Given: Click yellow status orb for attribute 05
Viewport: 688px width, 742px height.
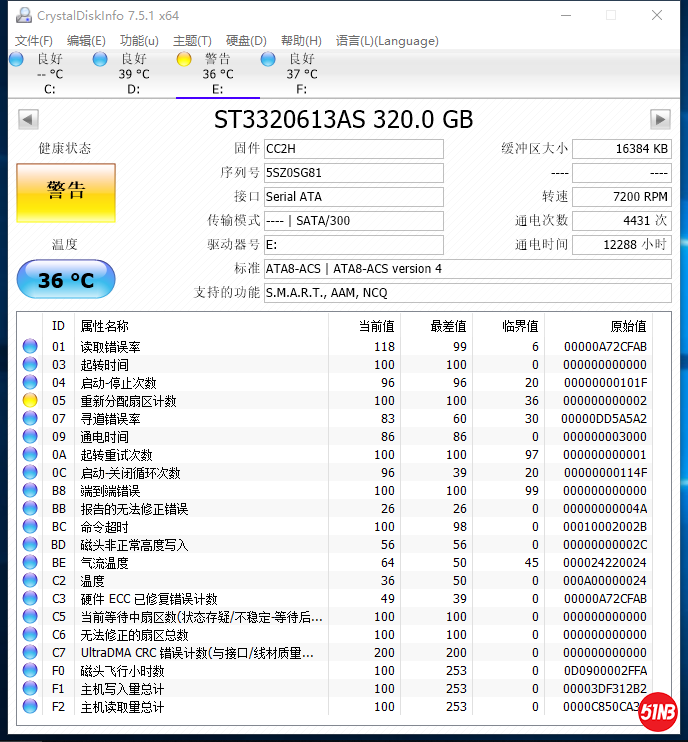Looking at the screenshot, I should [x=30, y=401].
